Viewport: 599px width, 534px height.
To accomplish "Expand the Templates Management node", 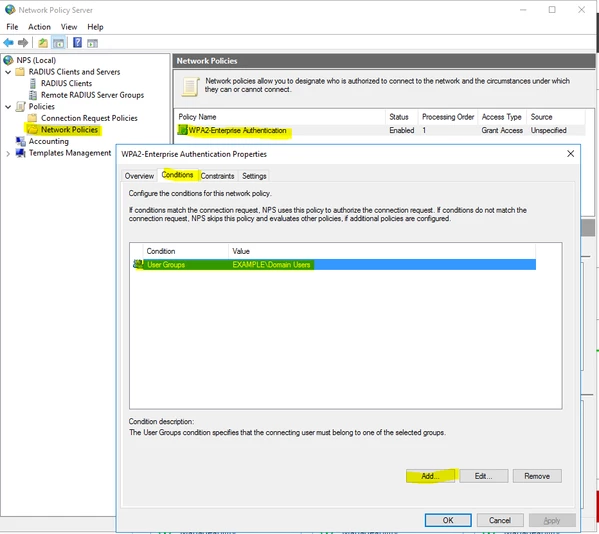I will pyautogui.click(x=8, y=154).
